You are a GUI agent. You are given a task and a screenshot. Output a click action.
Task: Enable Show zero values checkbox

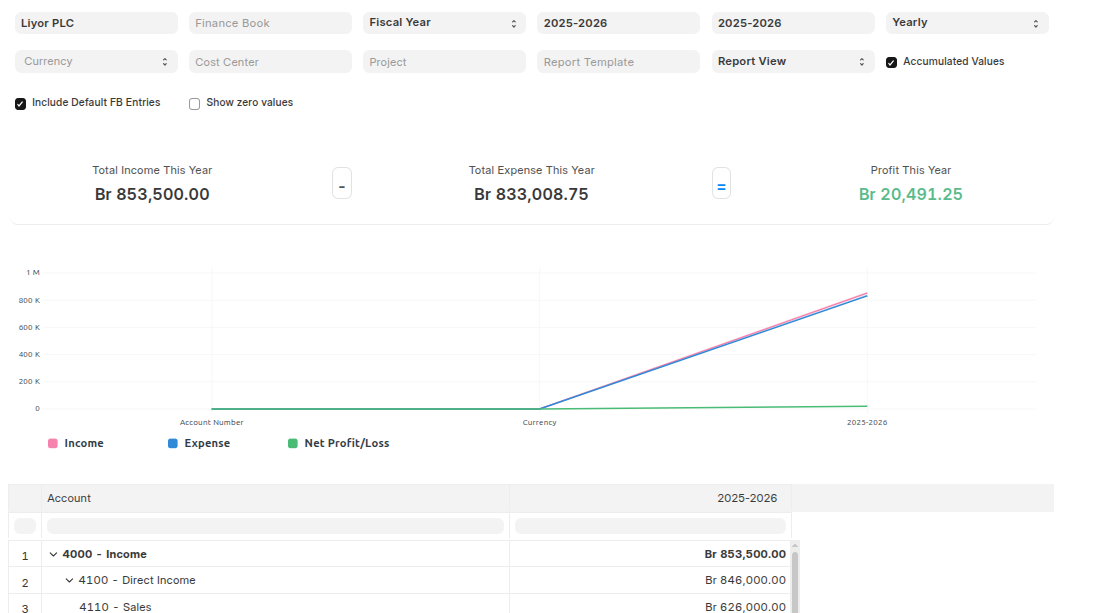click(x=195, y=103)
